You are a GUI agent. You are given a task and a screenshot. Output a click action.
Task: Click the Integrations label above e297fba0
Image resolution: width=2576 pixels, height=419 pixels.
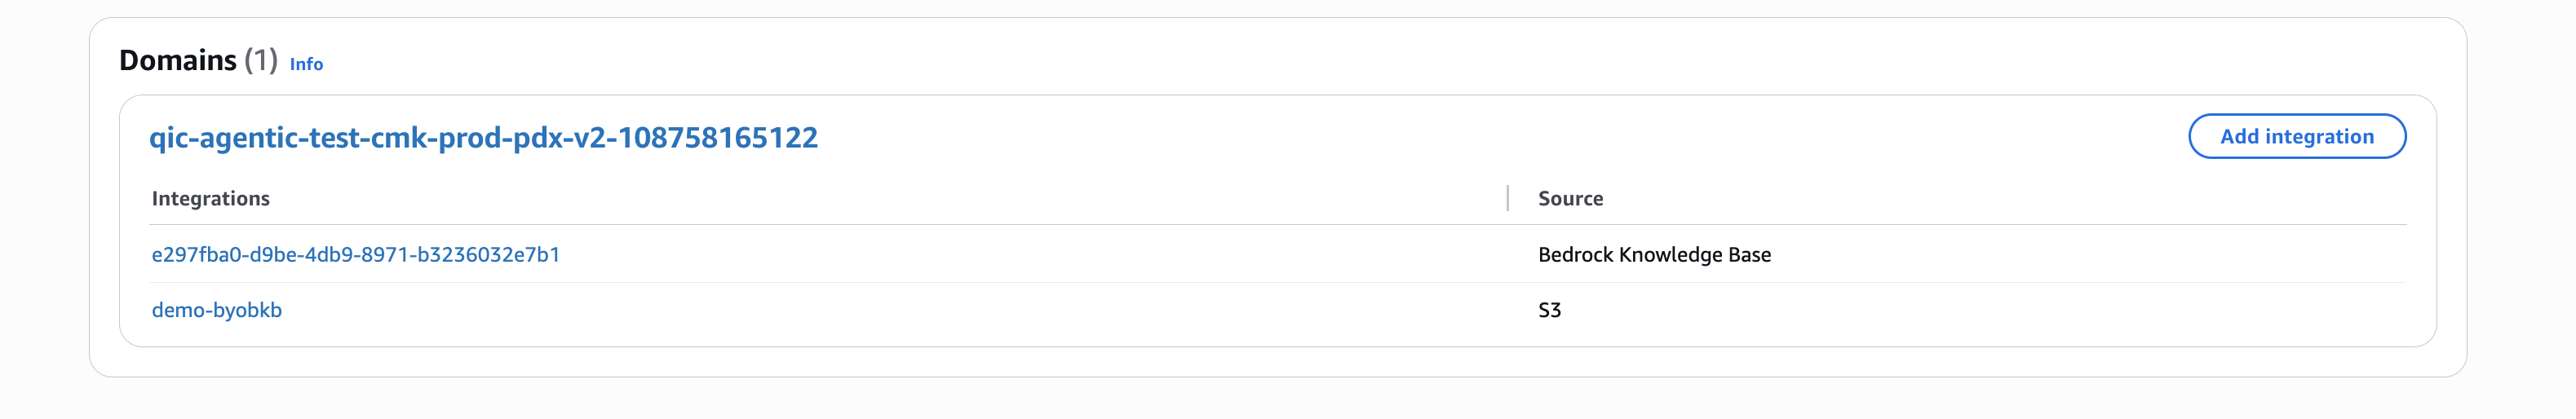coord(210,199)
